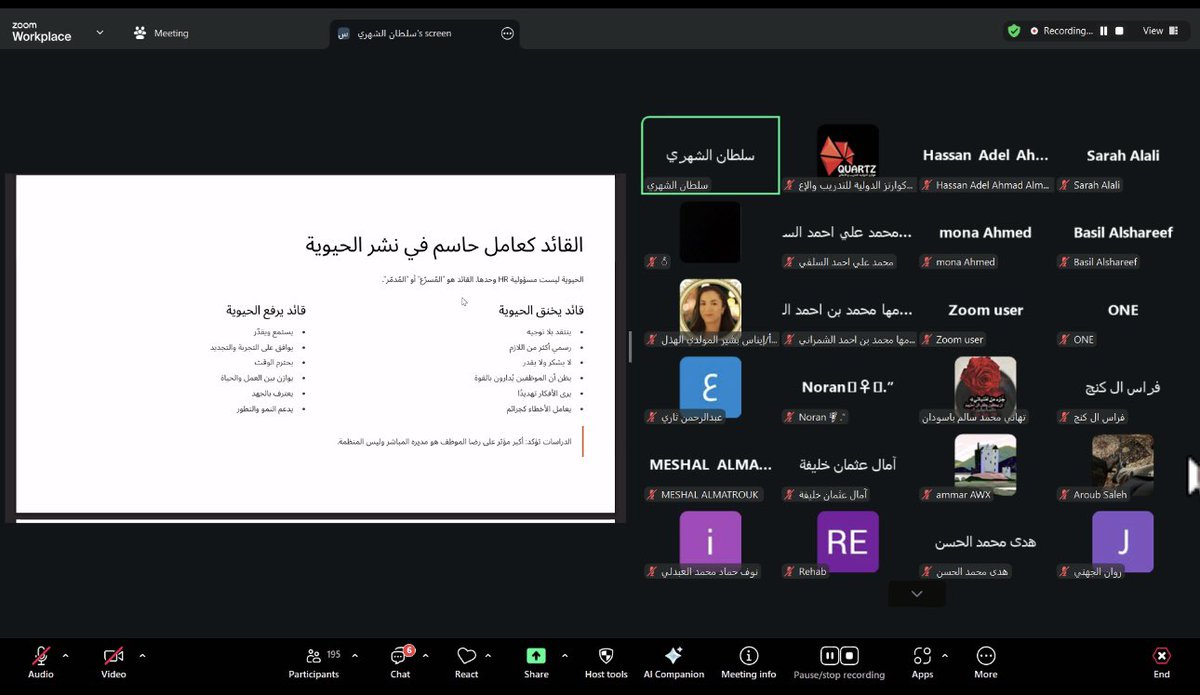Select Basil Alshareef participant tile
The width and height of the screenshot is (1200, 695).
1123,232
